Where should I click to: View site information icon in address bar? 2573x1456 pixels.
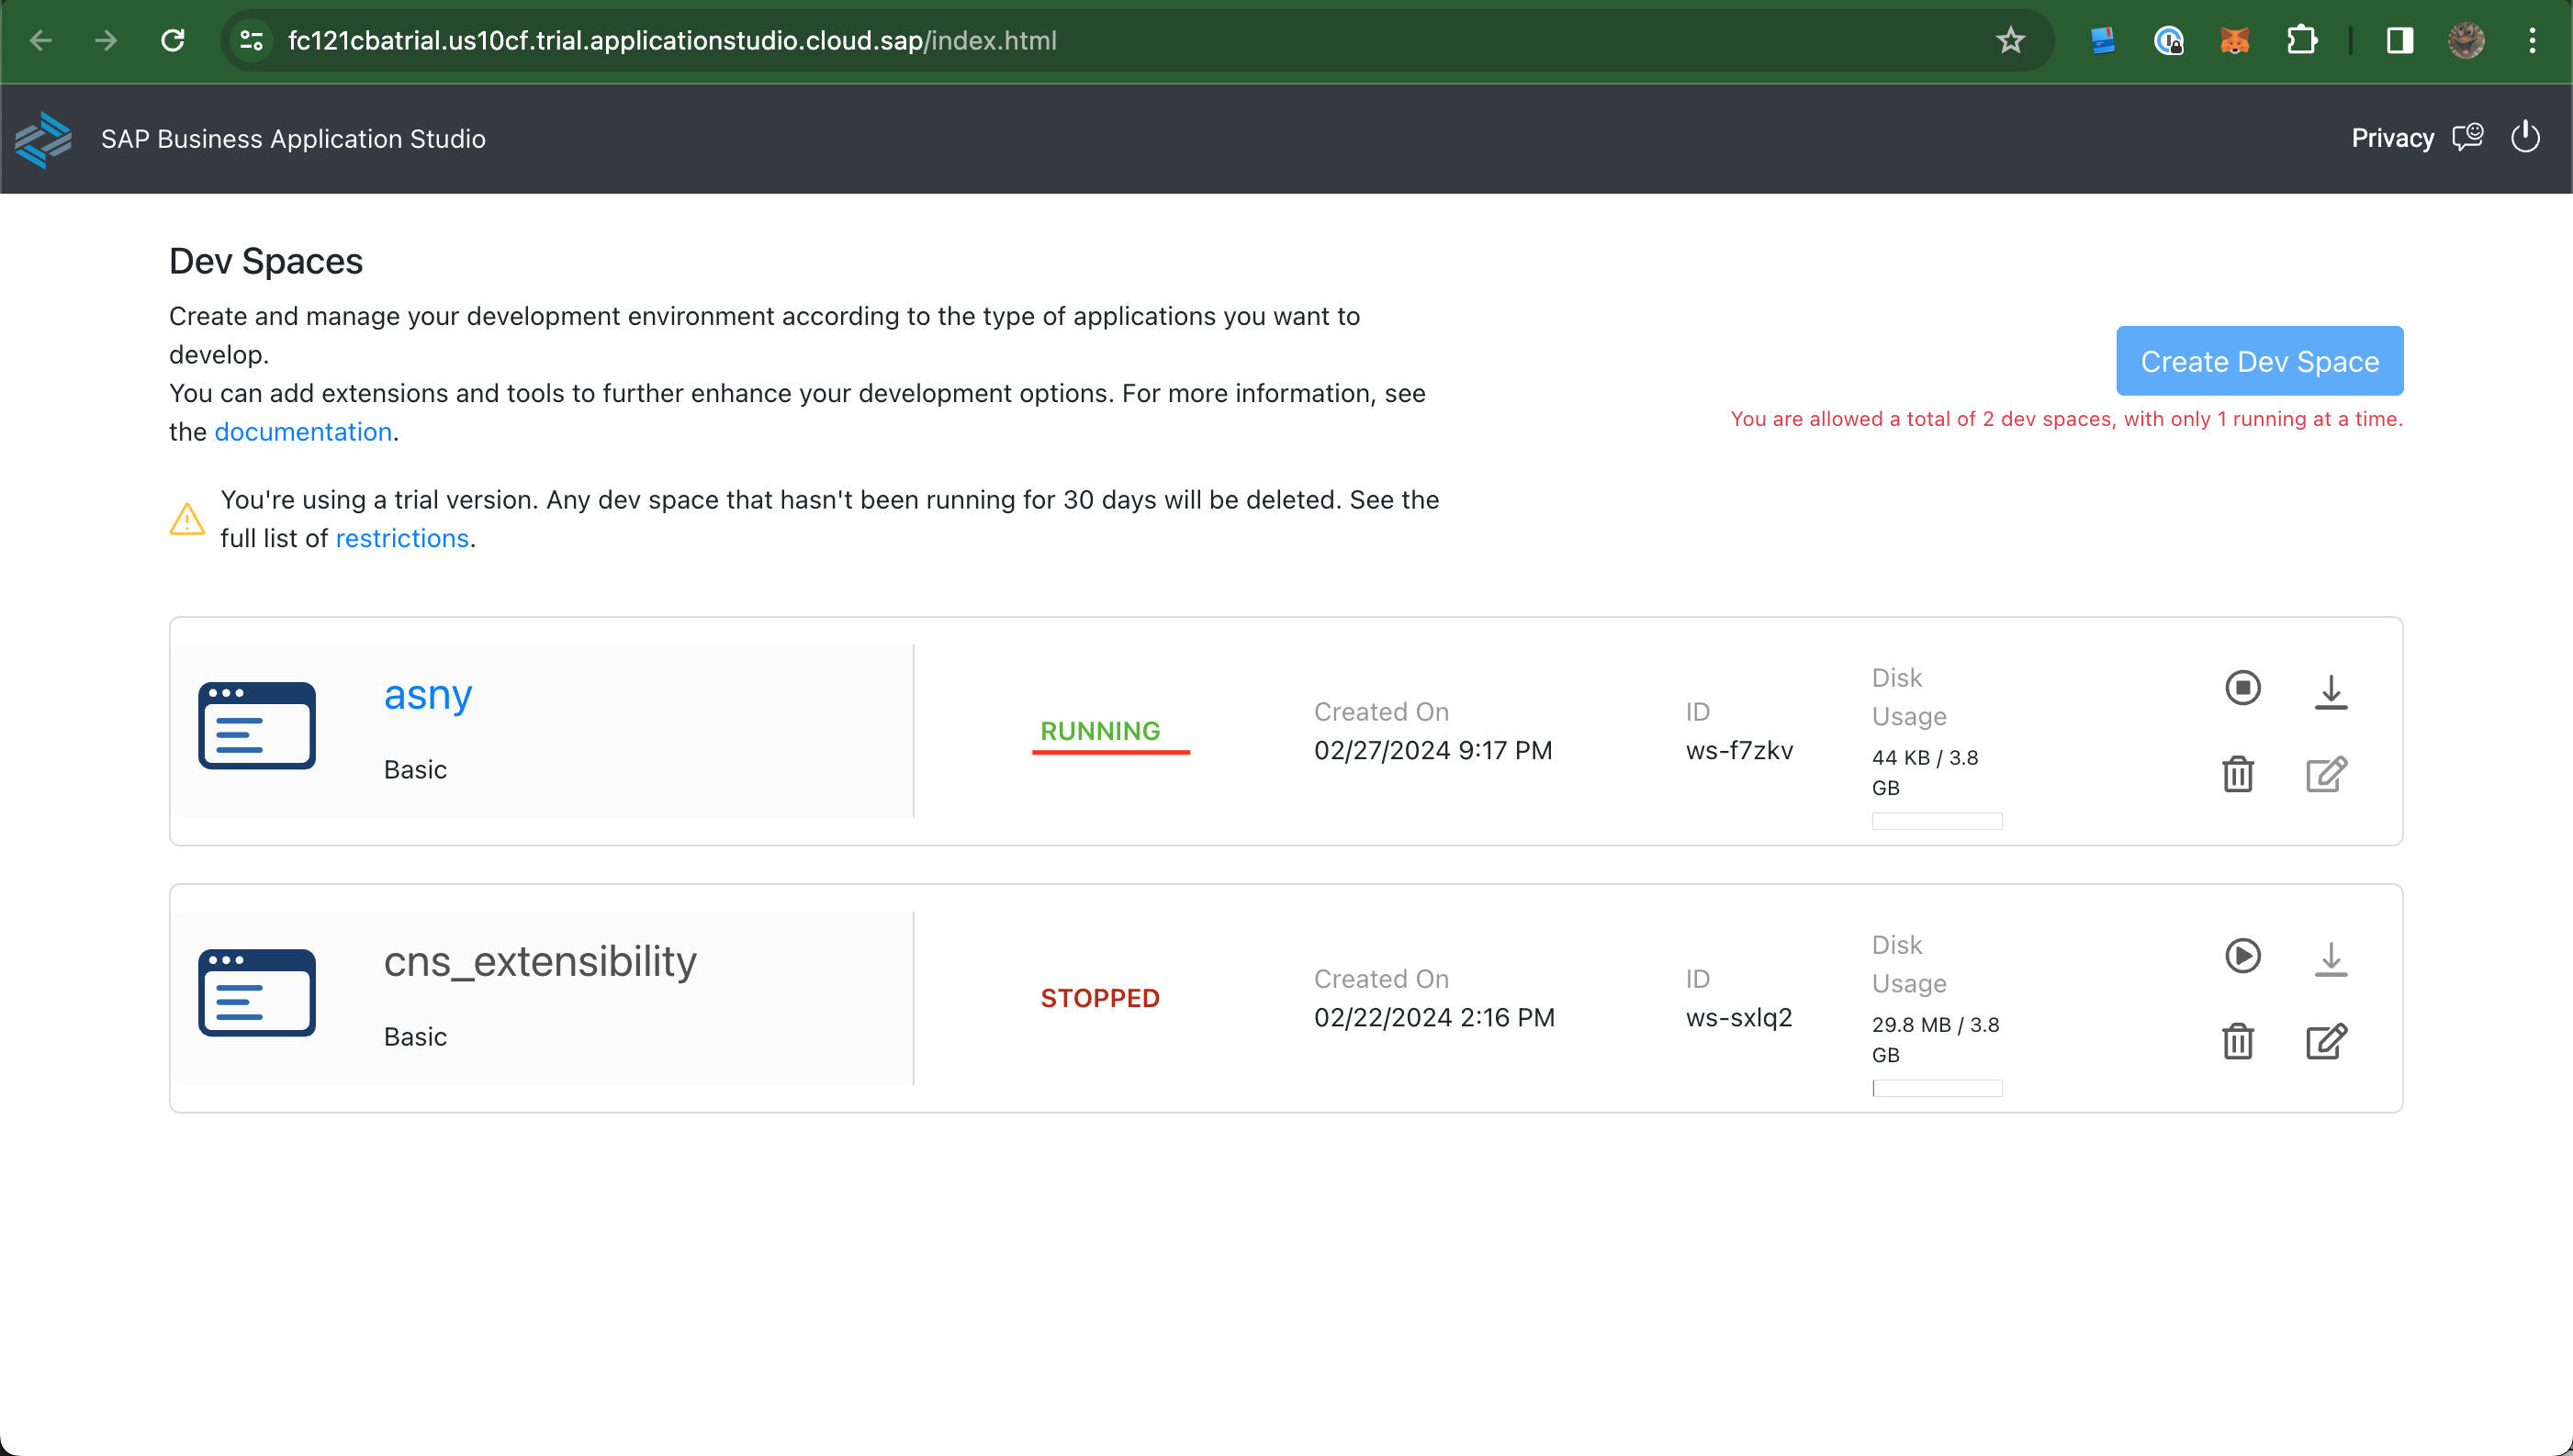coord(251,41)
